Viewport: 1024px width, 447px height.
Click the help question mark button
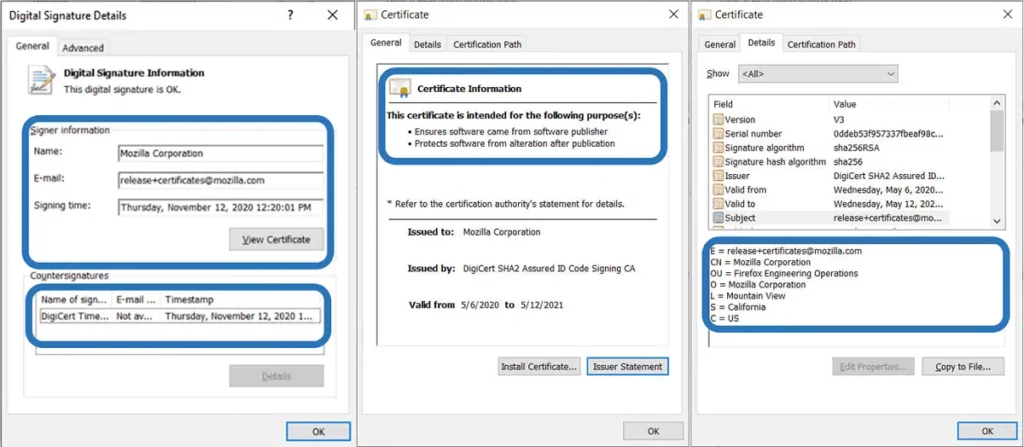[x=291, y=15]
